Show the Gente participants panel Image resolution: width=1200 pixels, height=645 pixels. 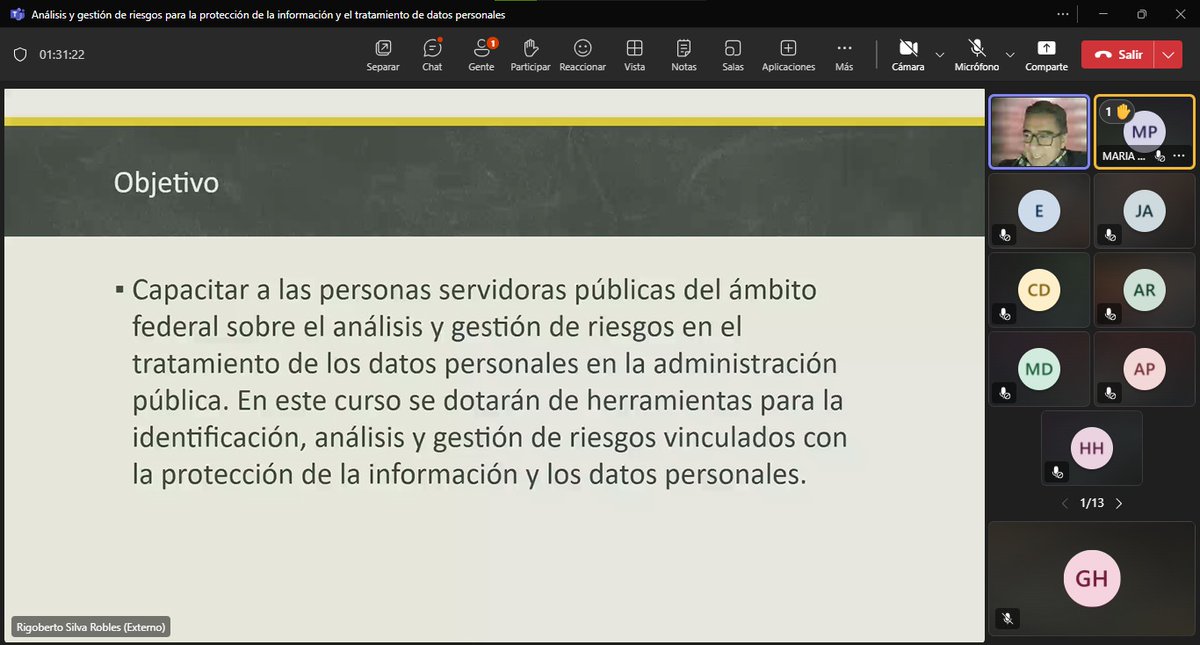[481, 55]
